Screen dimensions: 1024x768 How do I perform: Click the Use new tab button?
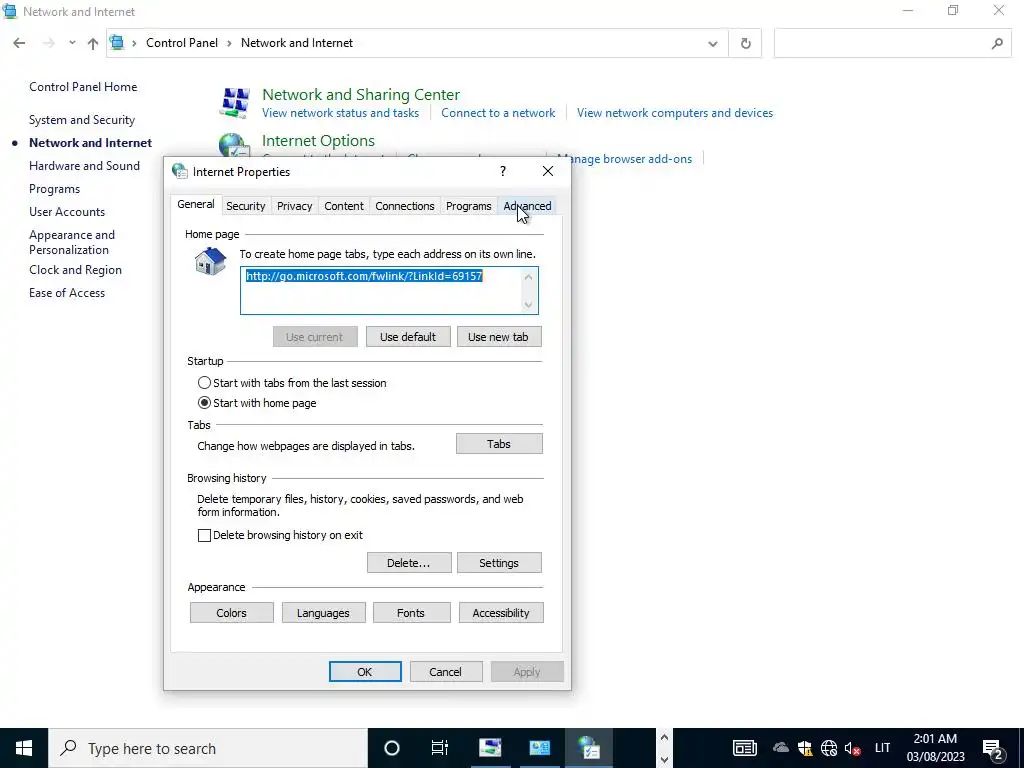point(498,337)
